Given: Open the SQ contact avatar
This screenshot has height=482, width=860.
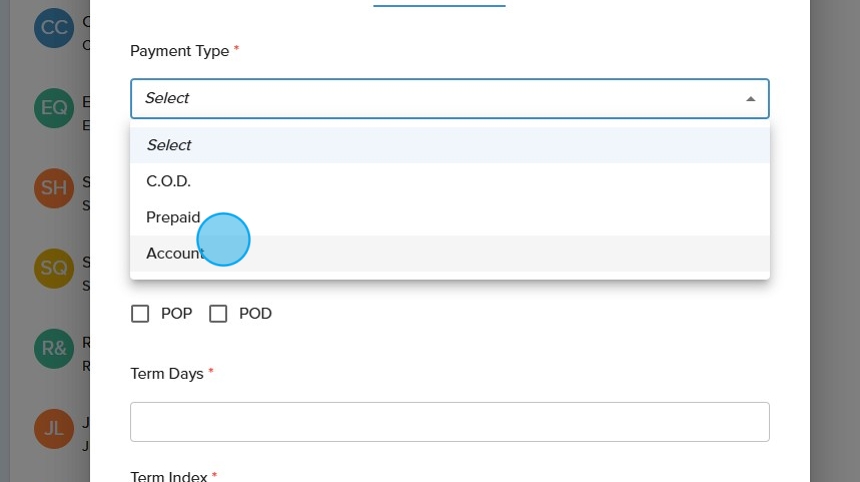Looking at the screenshot, I should click(x=54, y=268).
